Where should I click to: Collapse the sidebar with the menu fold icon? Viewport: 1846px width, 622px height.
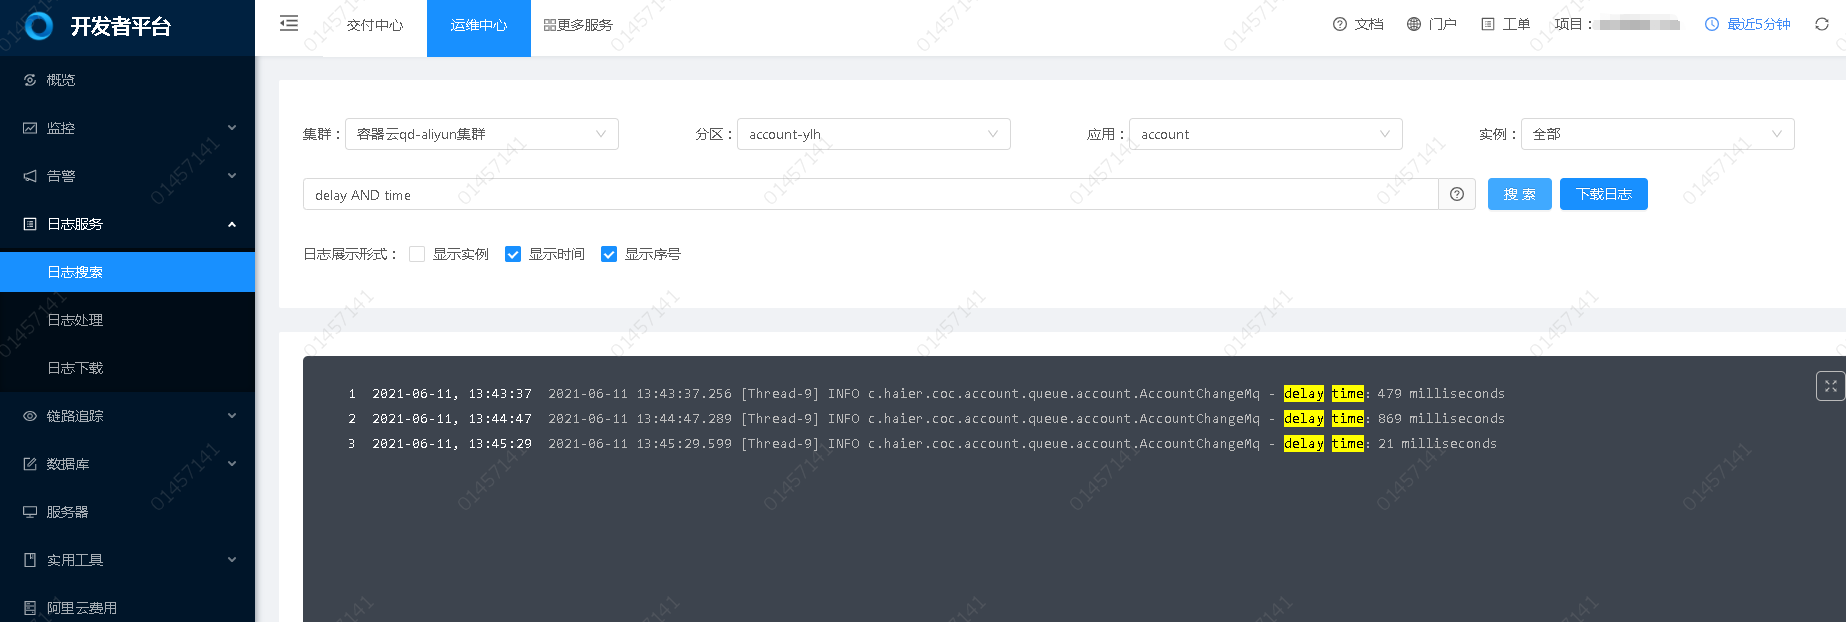pyautogui.click(x=289, y=24)
